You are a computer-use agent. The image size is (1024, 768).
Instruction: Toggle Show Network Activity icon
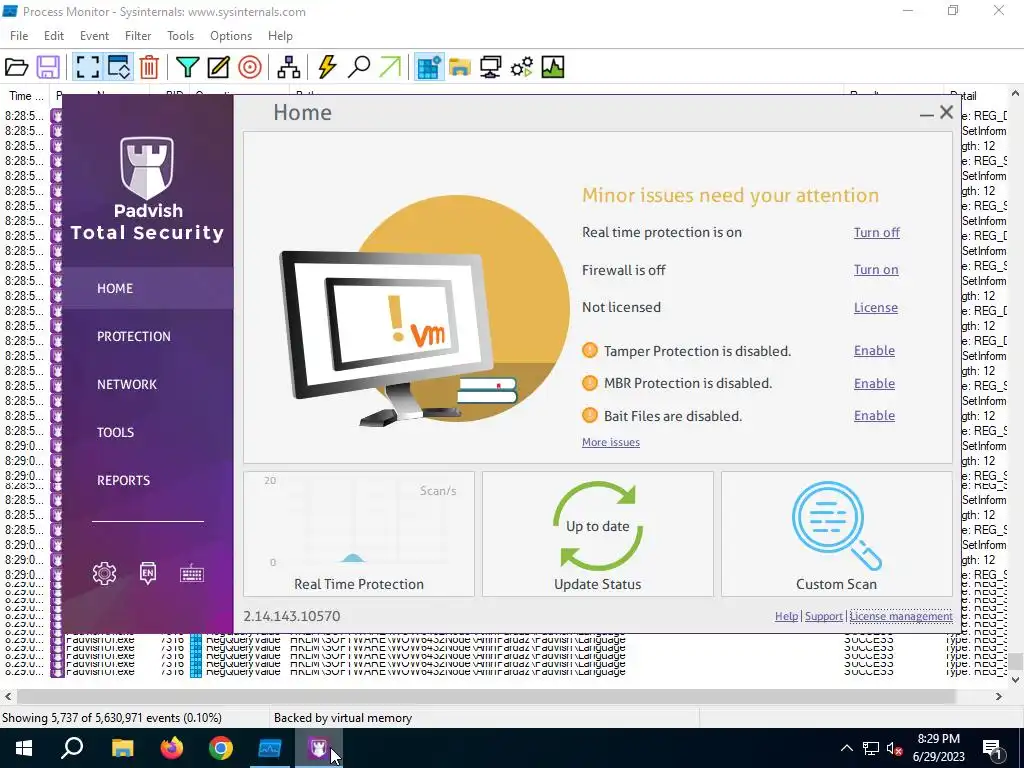[490, 67]
